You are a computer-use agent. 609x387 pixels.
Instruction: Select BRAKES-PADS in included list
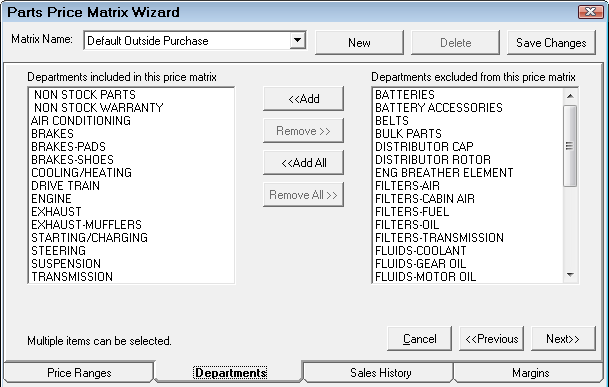coord(131,147)
